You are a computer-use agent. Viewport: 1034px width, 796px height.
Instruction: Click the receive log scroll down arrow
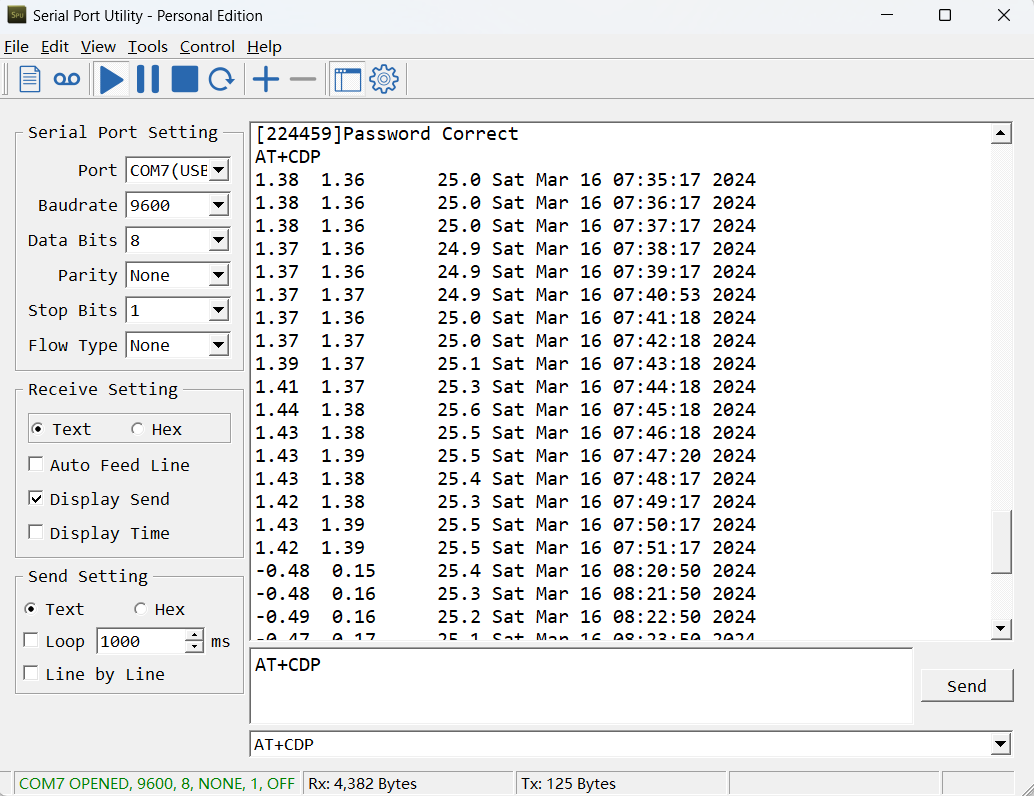pyautogui.click(x=1001, y=628)
